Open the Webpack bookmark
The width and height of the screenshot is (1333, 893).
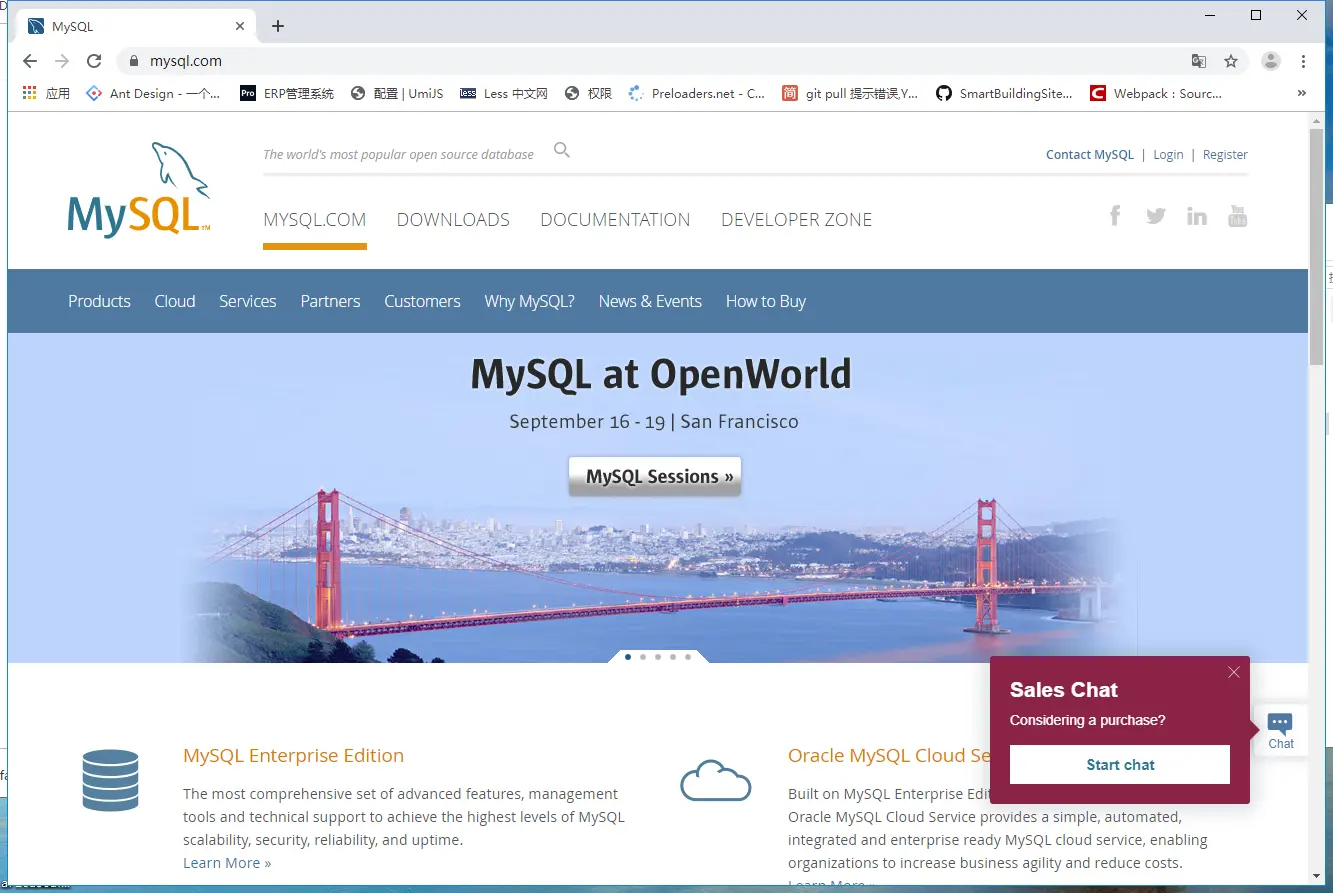point(1156,93)
